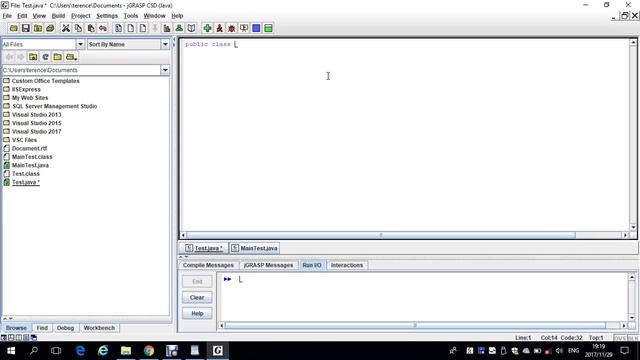The width and height of the screenshot is (640, 360).
Task: Switch to the Interactions tab
Action: pyautogui.click(x=347, y=265)
